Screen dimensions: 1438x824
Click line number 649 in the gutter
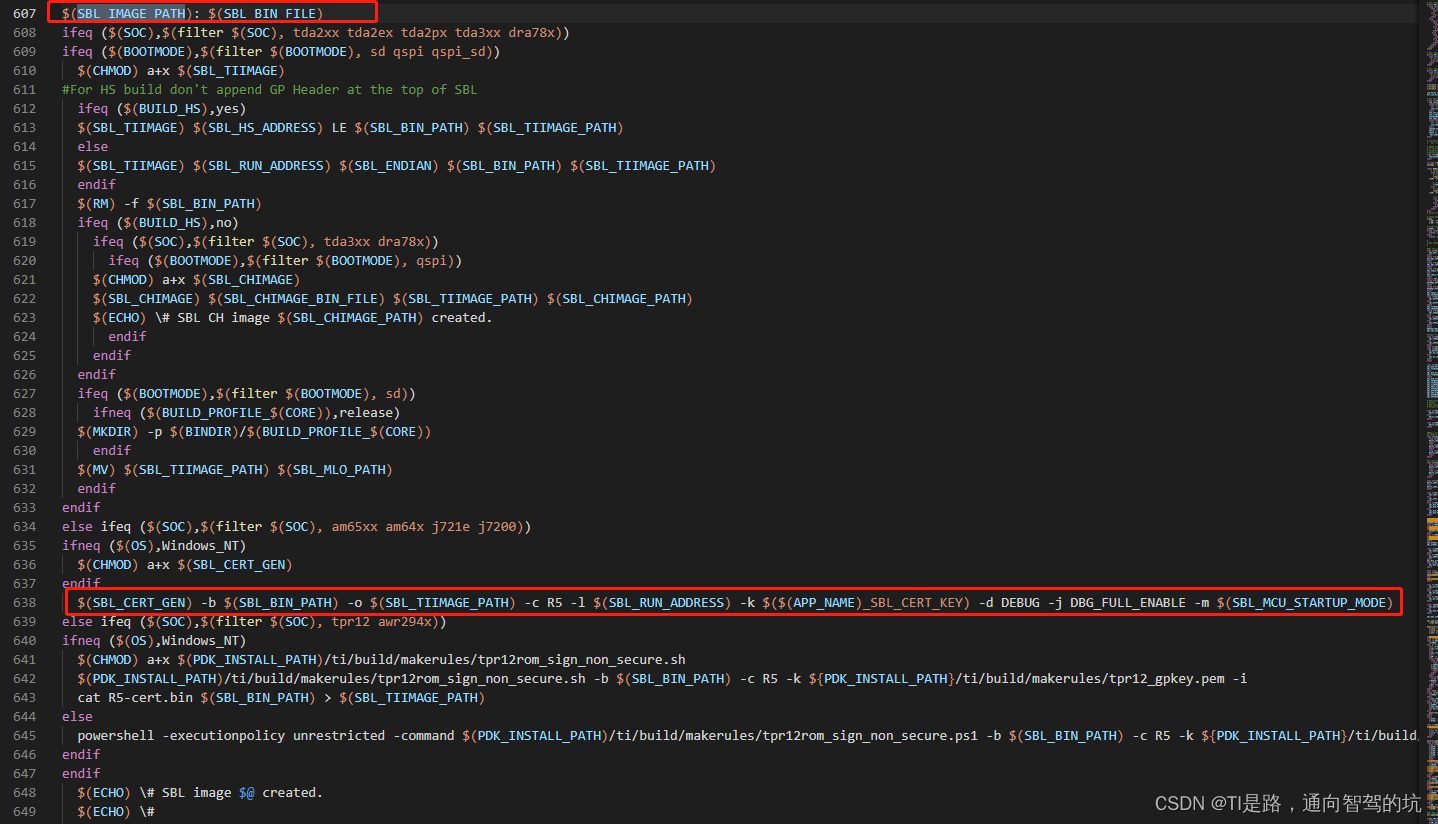(24, 811)
